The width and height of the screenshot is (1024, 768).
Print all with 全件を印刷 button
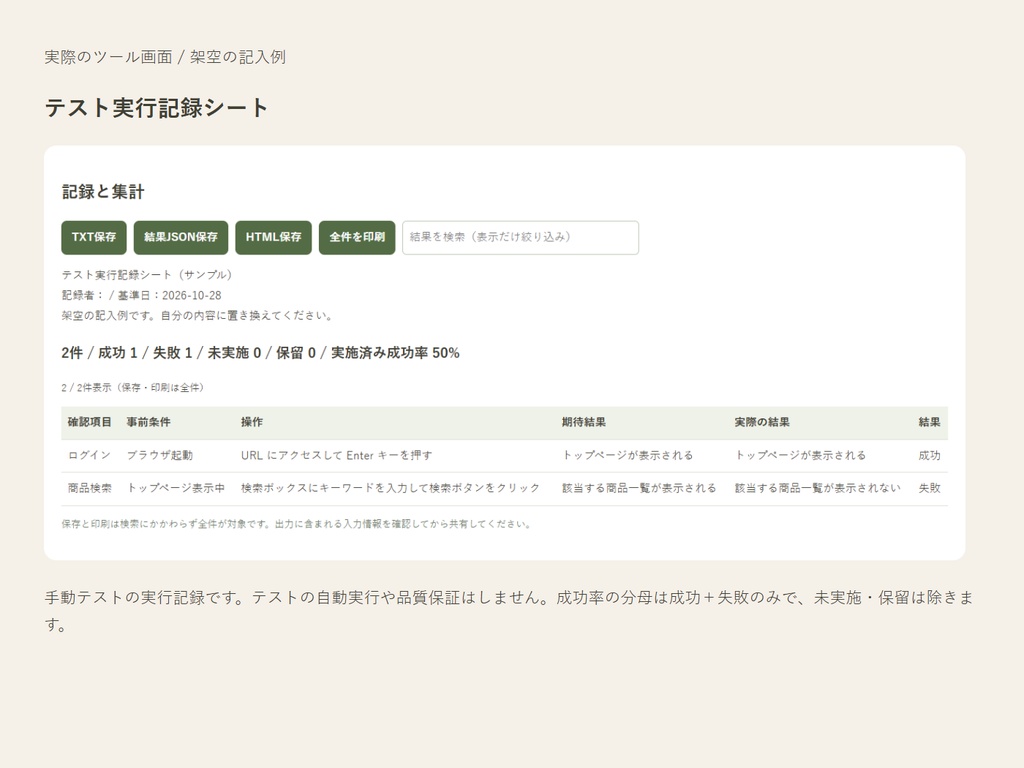tap(357, 237)
